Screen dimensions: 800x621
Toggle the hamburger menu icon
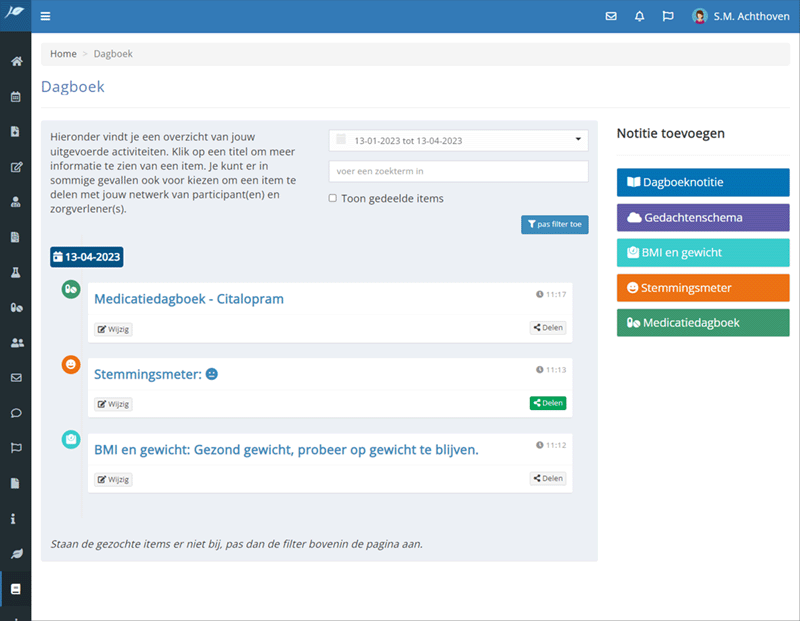[46, 17]
